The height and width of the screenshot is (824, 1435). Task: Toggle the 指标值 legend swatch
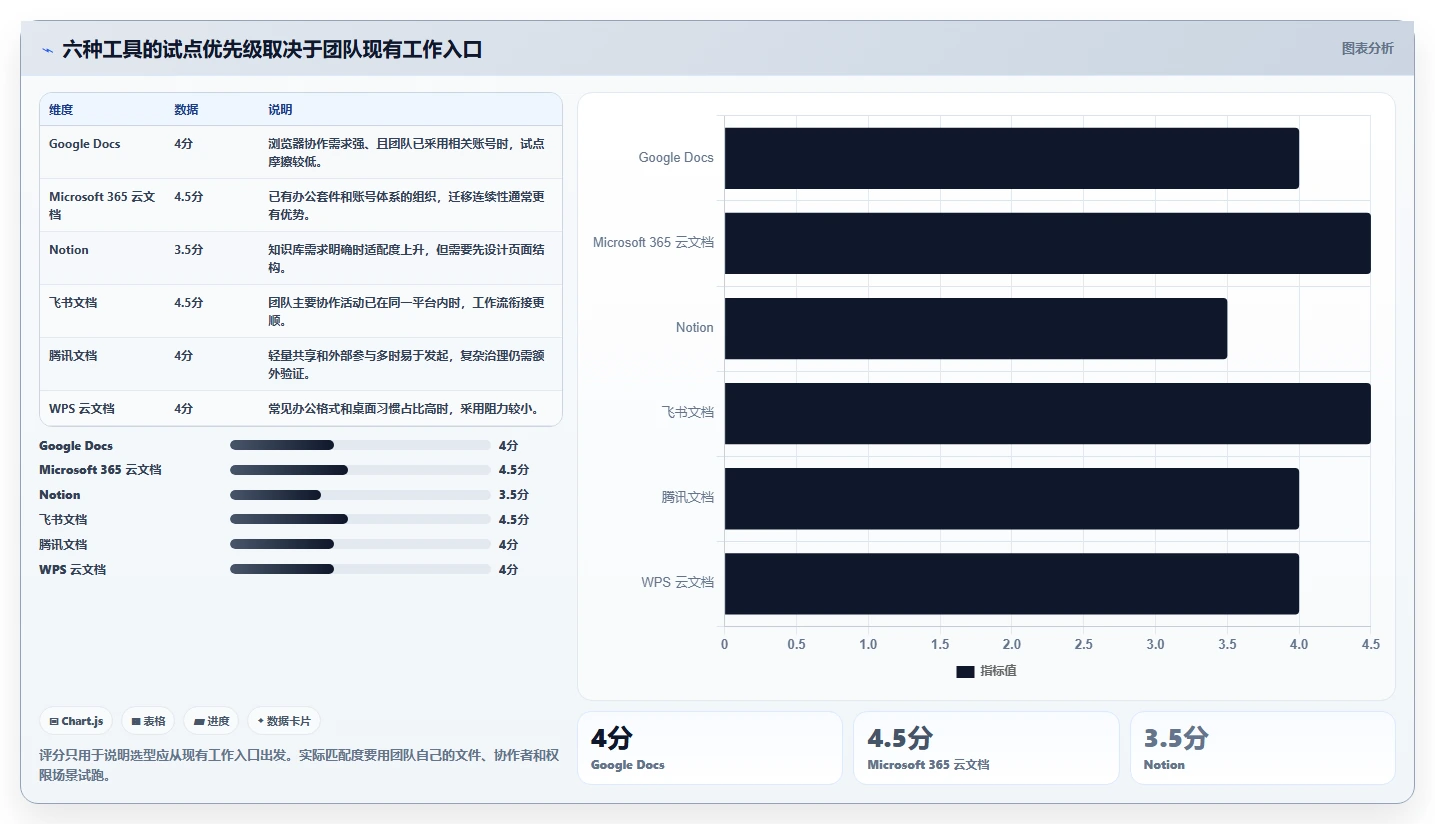tap(965, 672)
